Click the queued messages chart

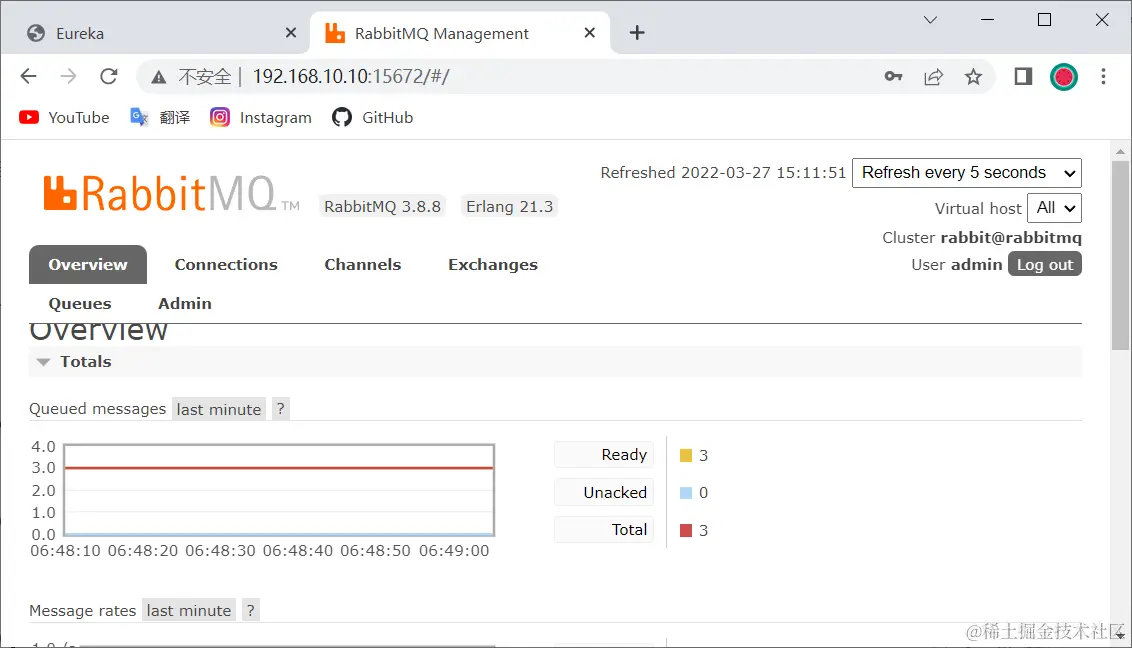279,490
